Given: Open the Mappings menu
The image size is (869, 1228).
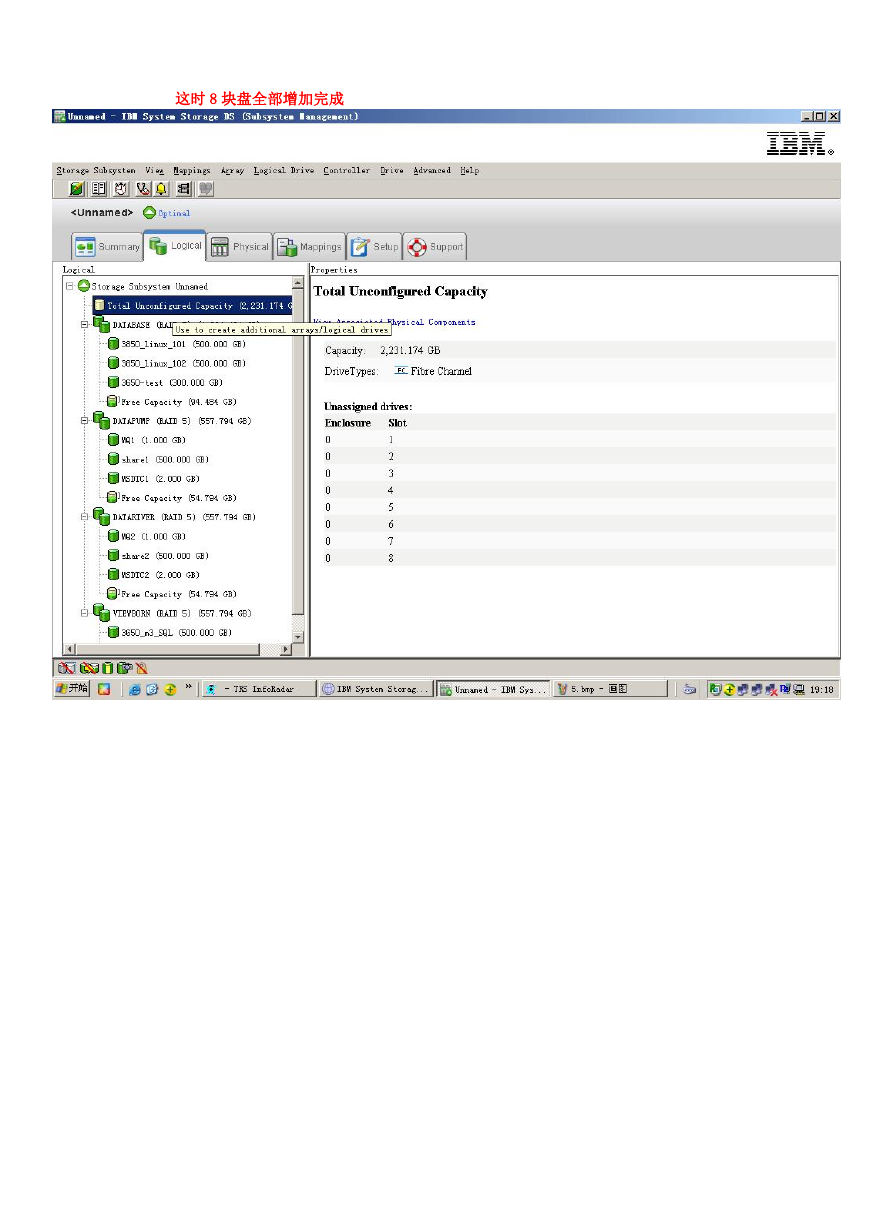Looking at the screenshot, I should [x=191, y=170].
